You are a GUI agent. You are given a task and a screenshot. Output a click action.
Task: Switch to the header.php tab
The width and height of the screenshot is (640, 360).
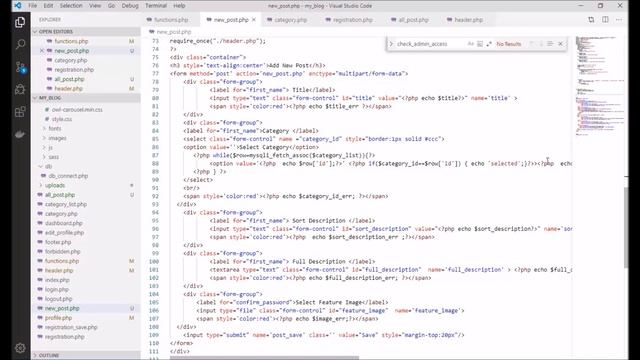(x=468, y=20)
